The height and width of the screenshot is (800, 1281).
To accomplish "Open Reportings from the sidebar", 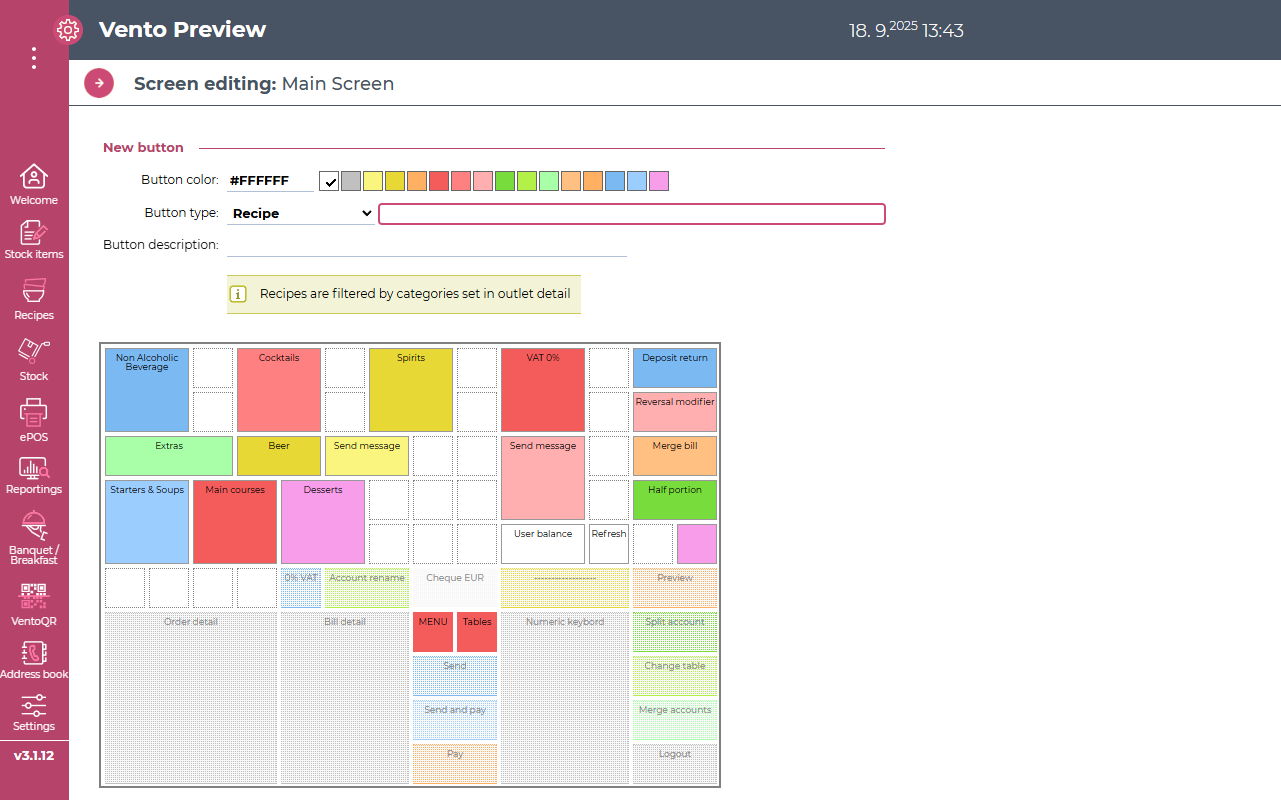I will tap(34, 475).
